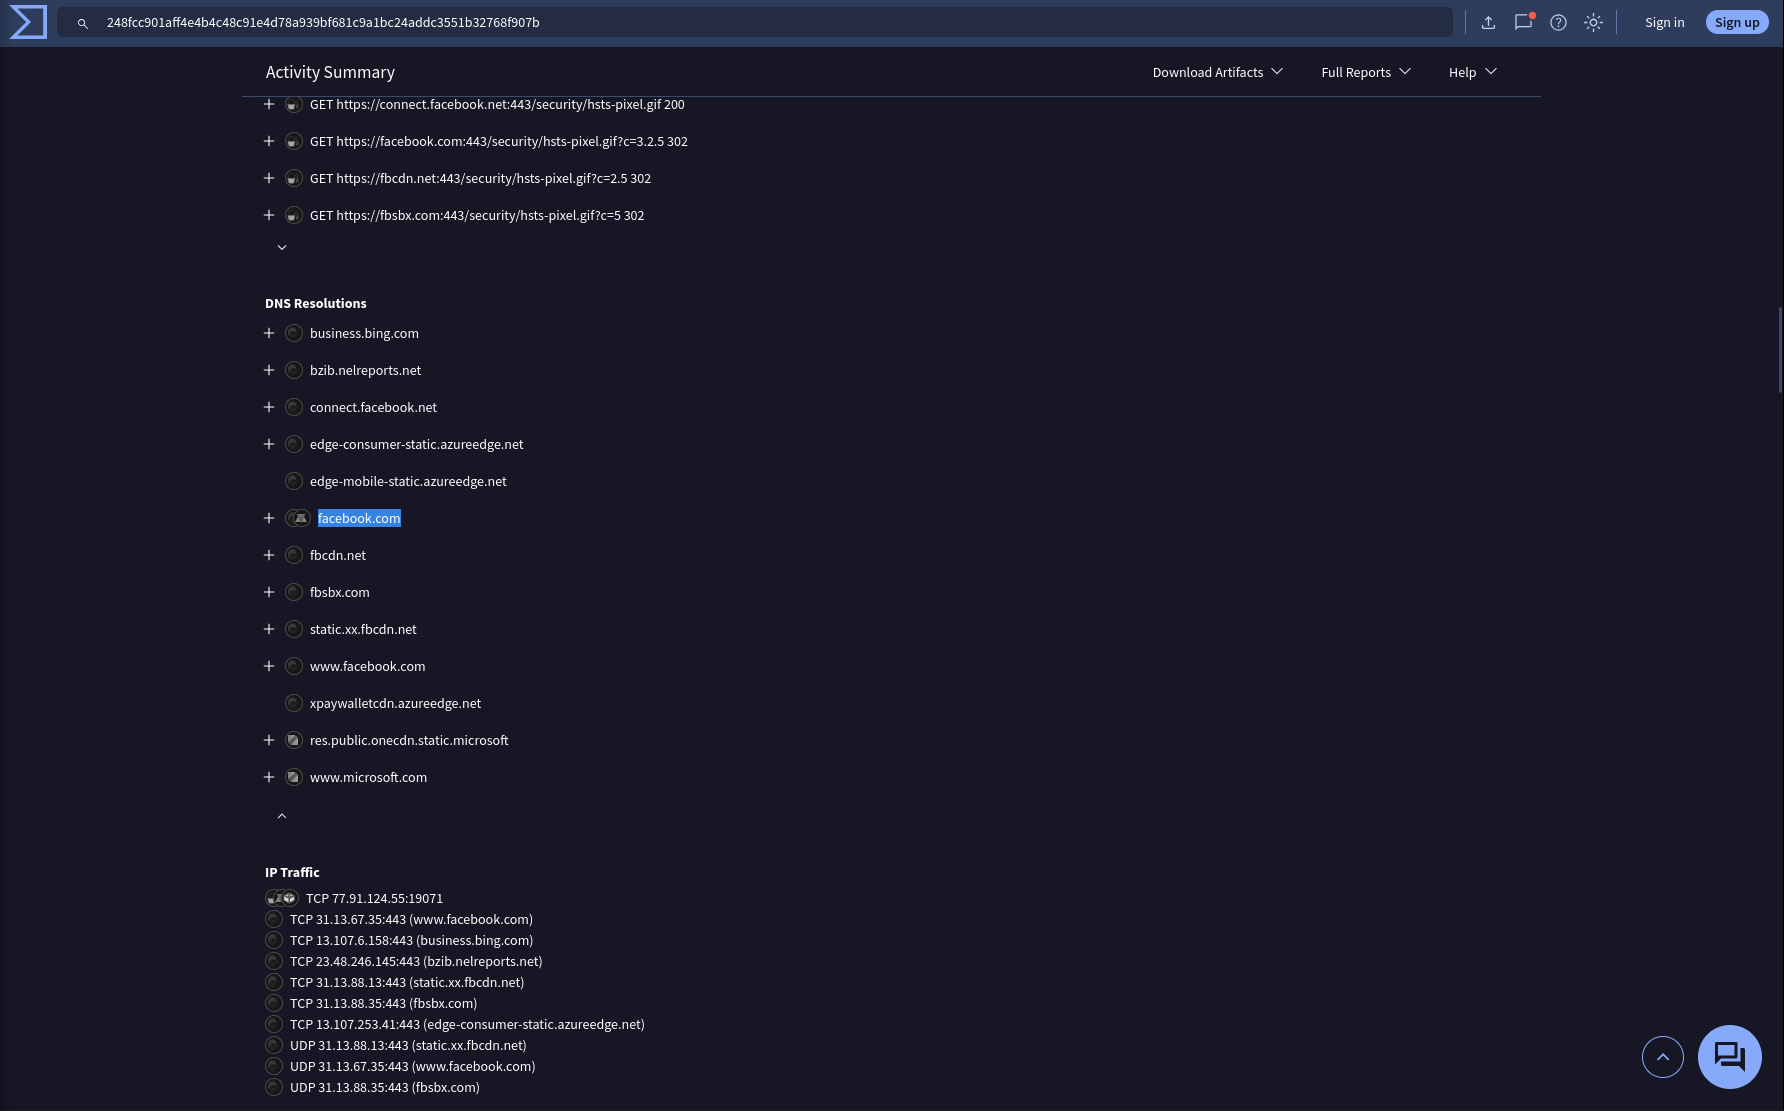
Task: Click the sandbox icon beside GET fbcdn.net request
Action: point(294,178)
